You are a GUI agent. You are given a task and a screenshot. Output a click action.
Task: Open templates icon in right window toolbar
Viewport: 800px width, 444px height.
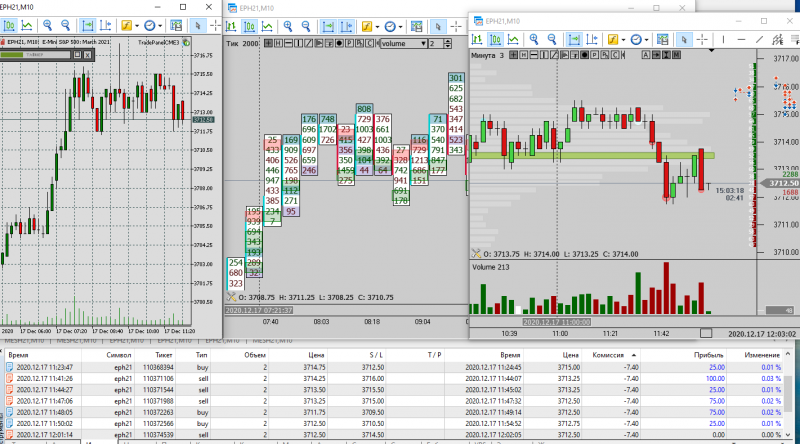662,39
